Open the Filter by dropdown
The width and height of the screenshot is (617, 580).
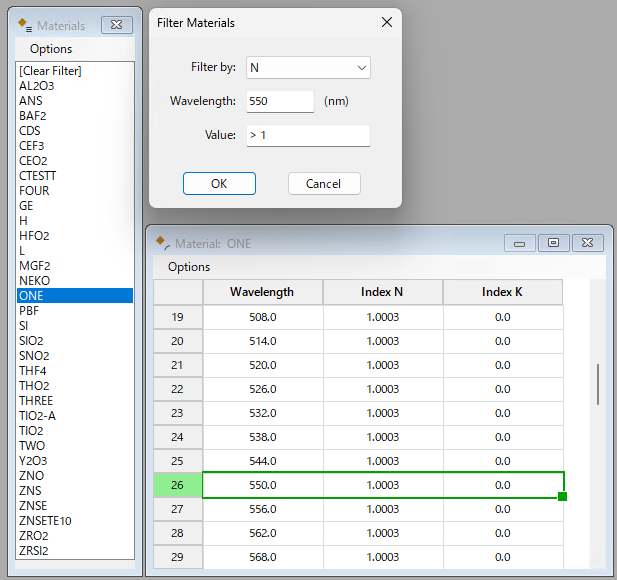coord(308,68)
